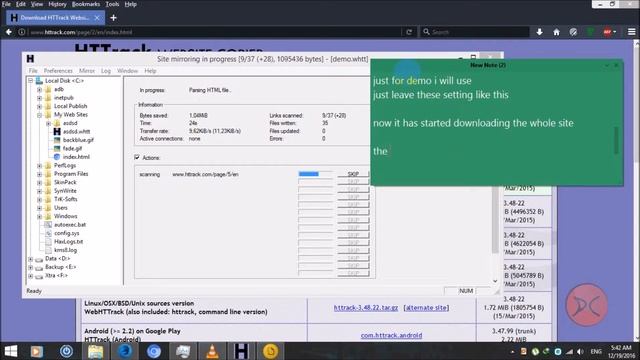Open HTTrack Help menu

pyautogui.click(x=150, y=71)
